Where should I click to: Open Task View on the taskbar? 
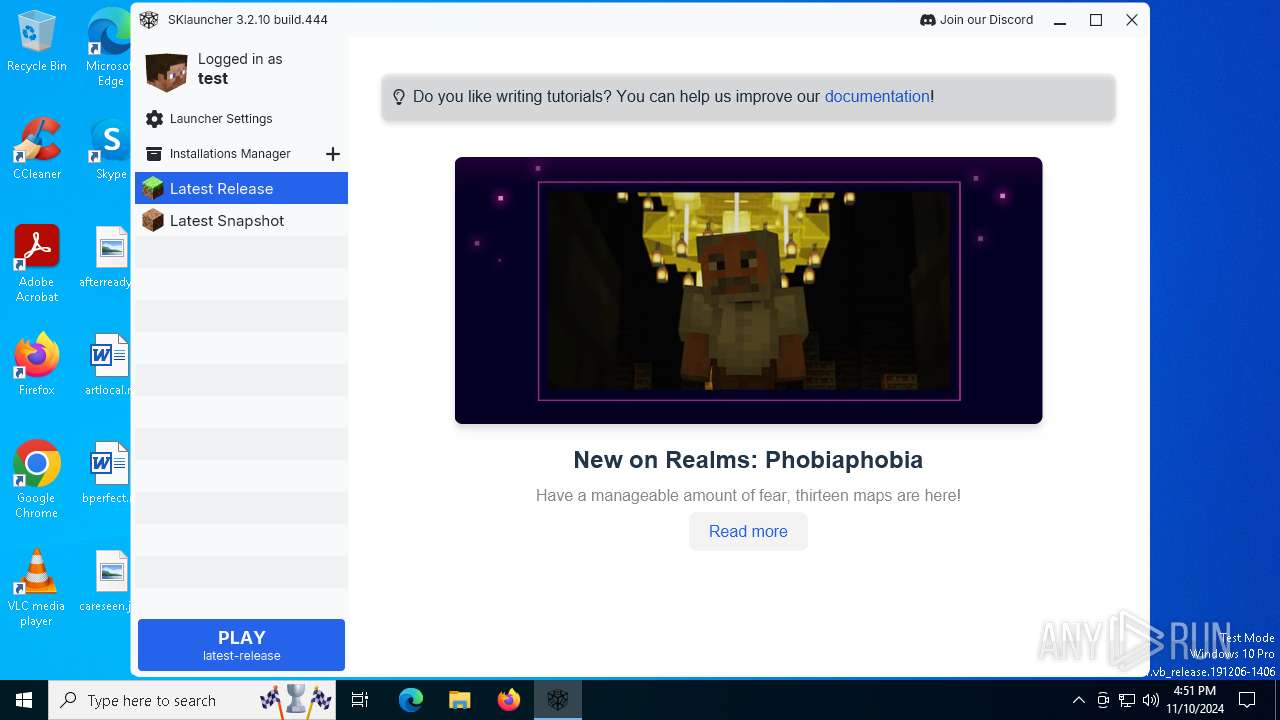(x=360, y=700)
